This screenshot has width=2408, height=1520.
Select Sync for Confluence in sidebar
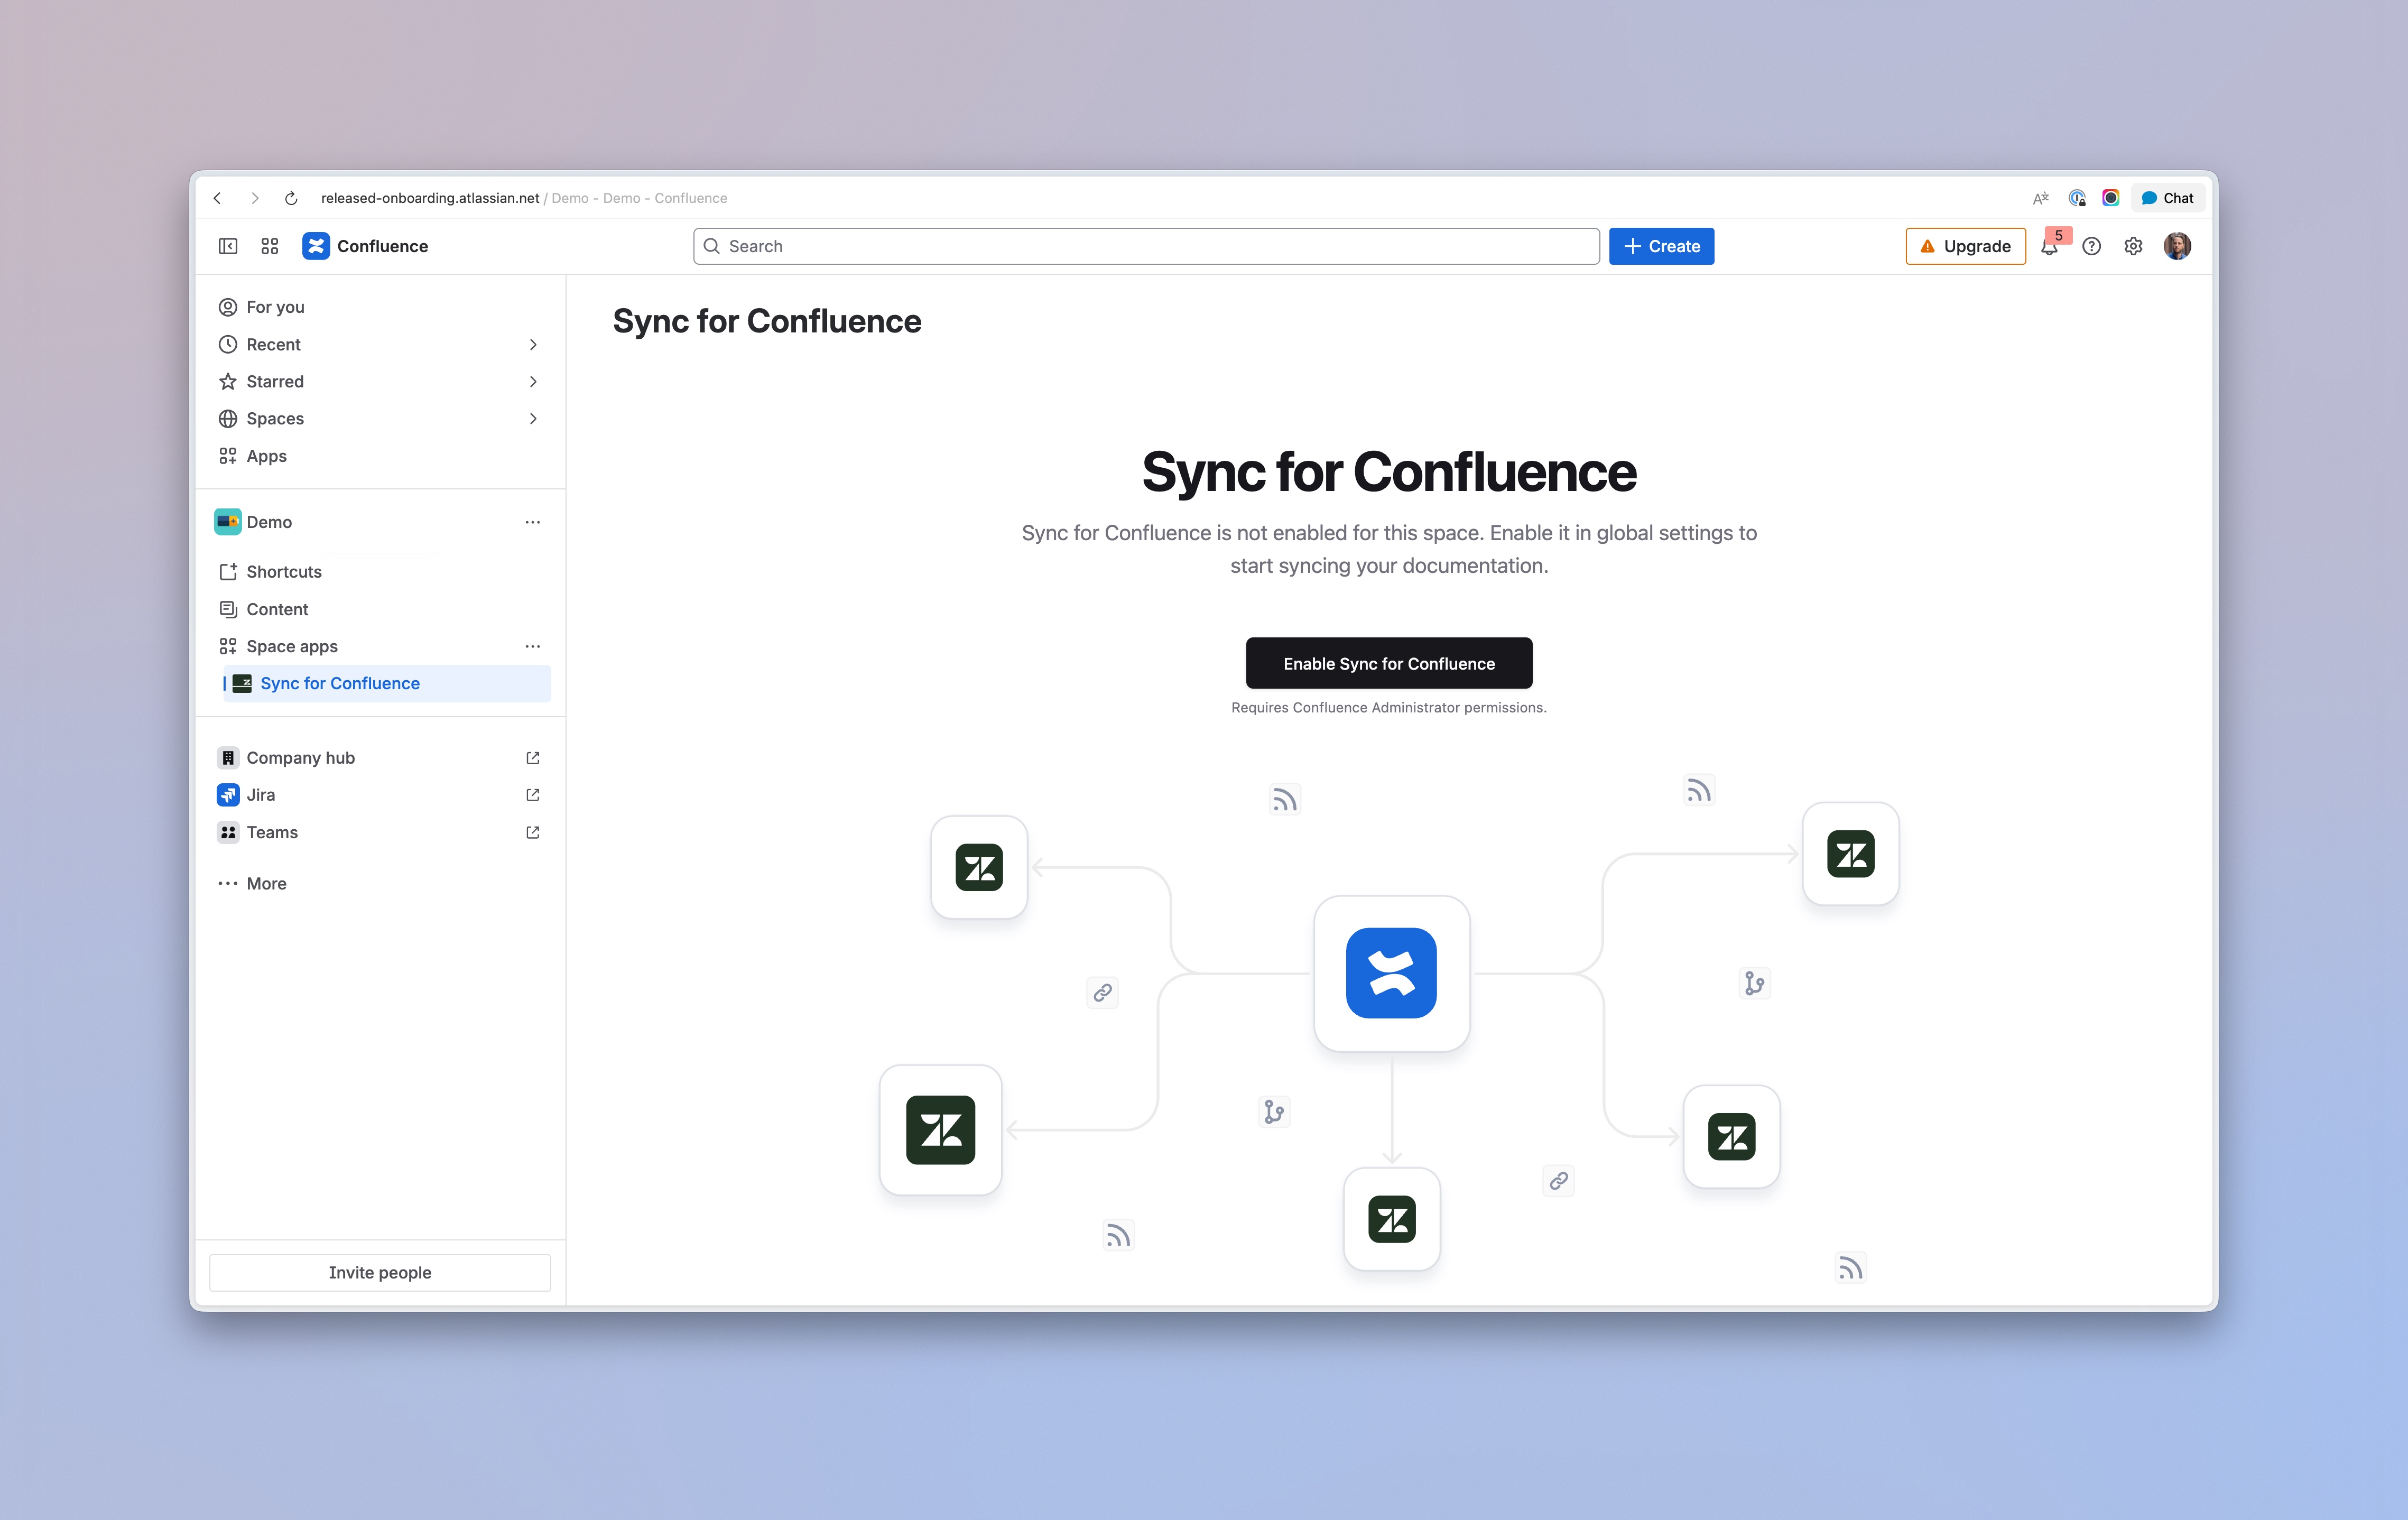coord(340,683)
